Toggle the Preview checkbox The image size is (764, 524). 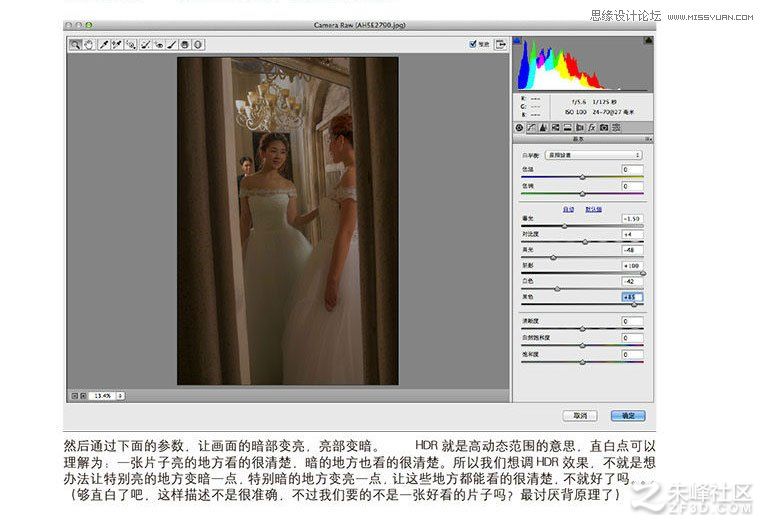click(472, 44)
